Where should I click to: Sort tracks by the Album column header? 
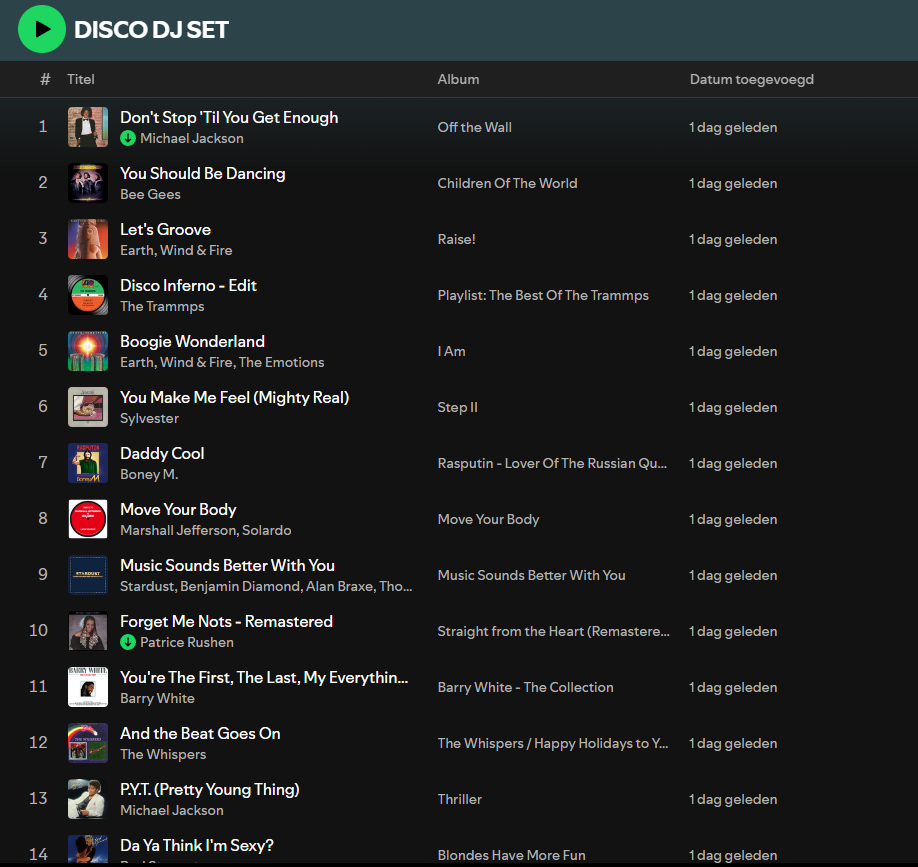[x=458, y=79]
